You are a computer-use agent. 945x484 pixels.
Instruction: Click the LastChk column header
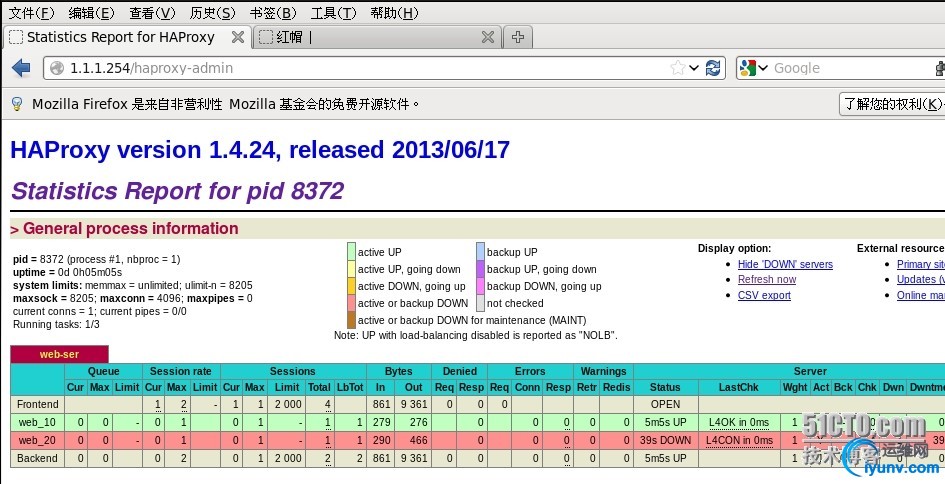[739, 388]
